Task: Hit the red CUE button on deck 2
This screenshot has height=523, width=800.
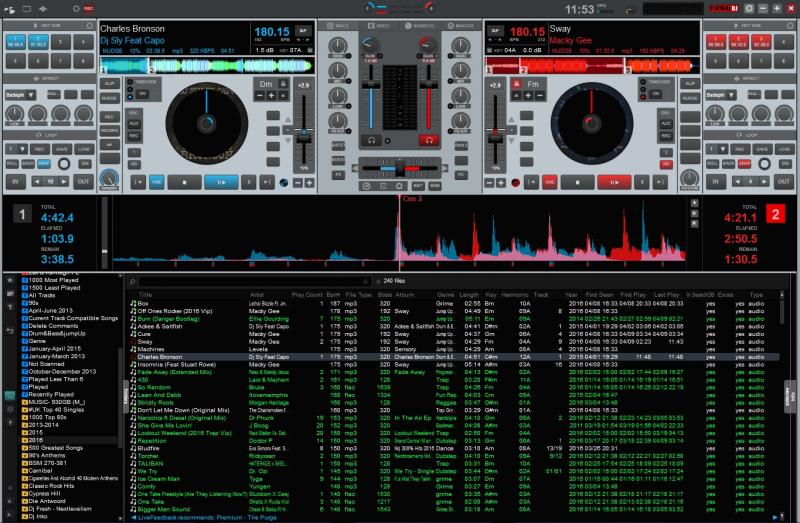Action: coord(549,182)
